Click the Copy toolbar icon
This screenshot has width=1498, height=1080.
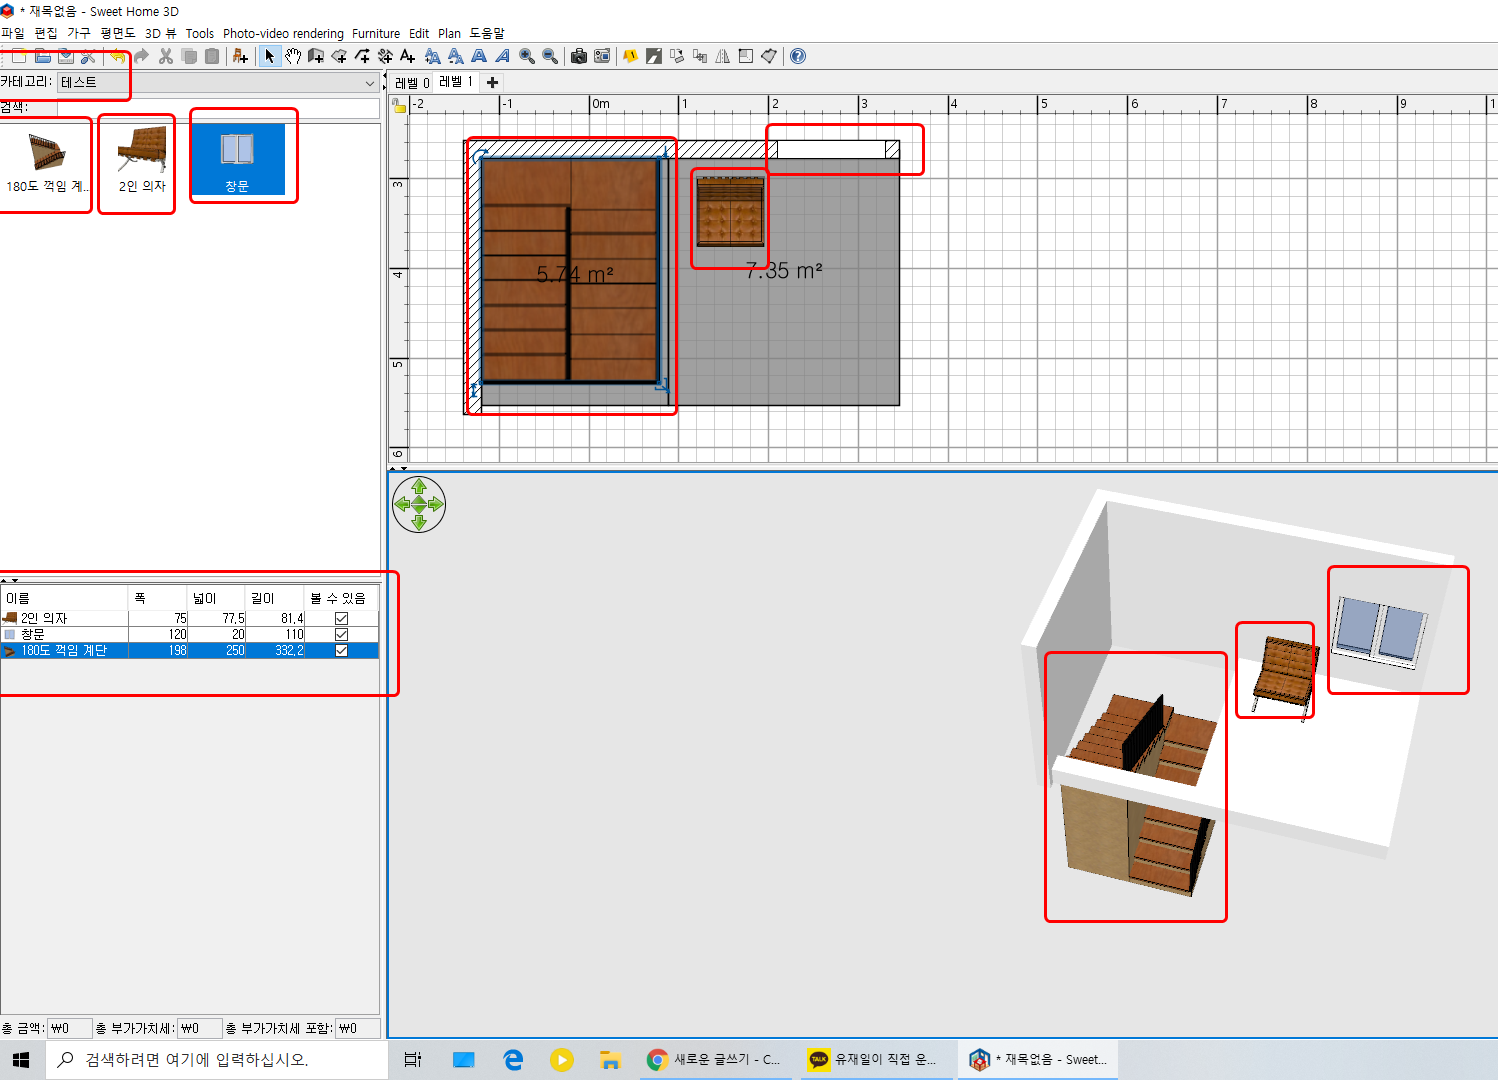[189, 56]
